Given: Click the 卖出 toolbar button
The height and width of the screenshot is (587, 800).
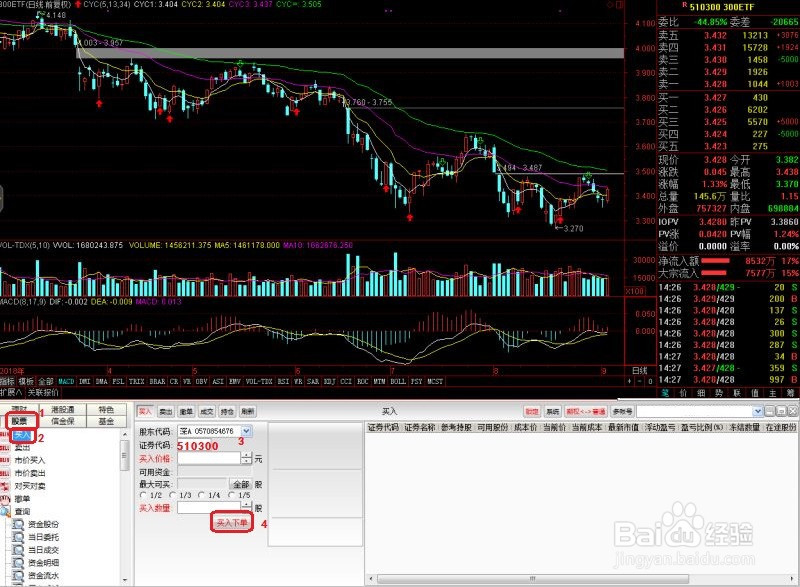Looking at the screenshot, I should tap(166, 411).
